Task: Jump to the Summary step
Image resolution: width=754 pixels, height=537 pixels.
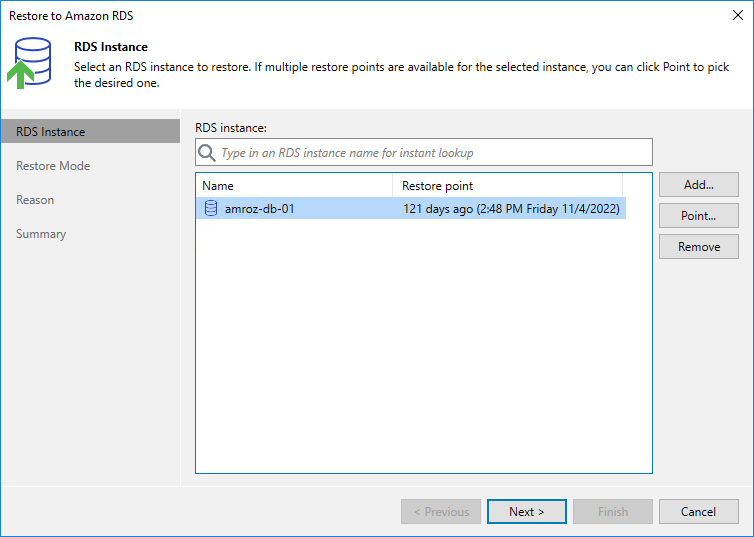Action: click(41, 234)
